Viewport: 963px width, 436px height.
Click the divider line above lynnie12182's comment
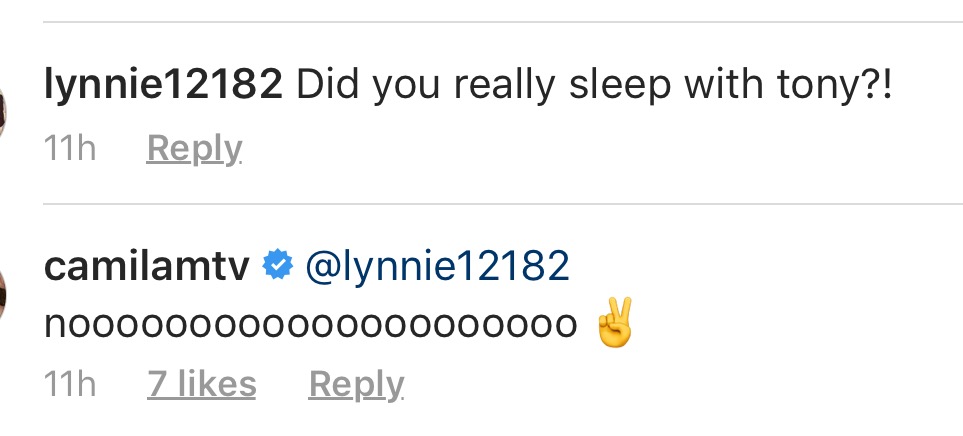coord(503,22)
